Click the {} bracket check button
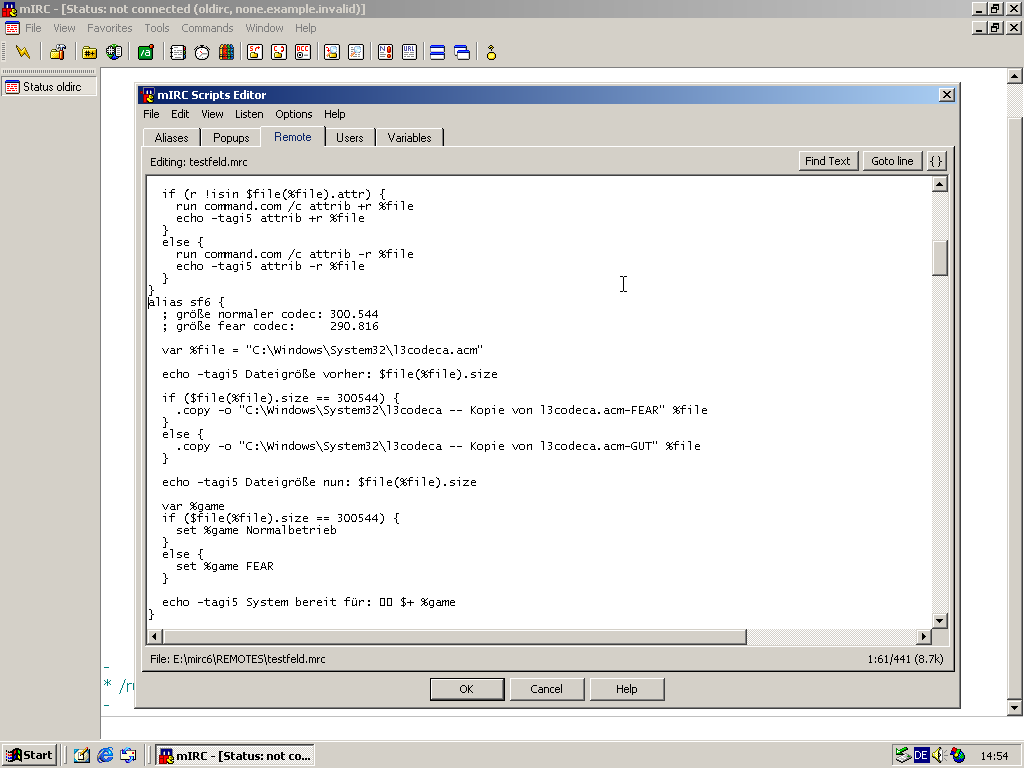1024x768 pixels. tap(936, 161)
